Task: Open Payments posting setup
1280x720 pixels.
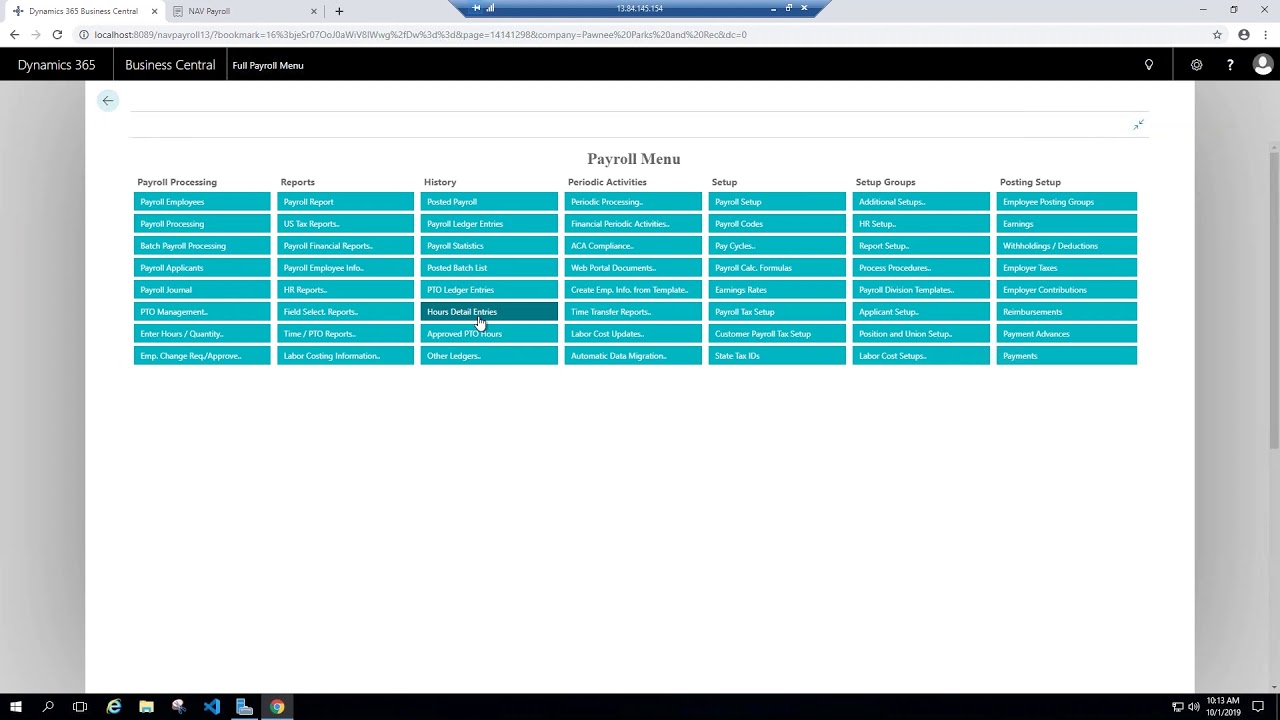Action: coord(1067,356)
